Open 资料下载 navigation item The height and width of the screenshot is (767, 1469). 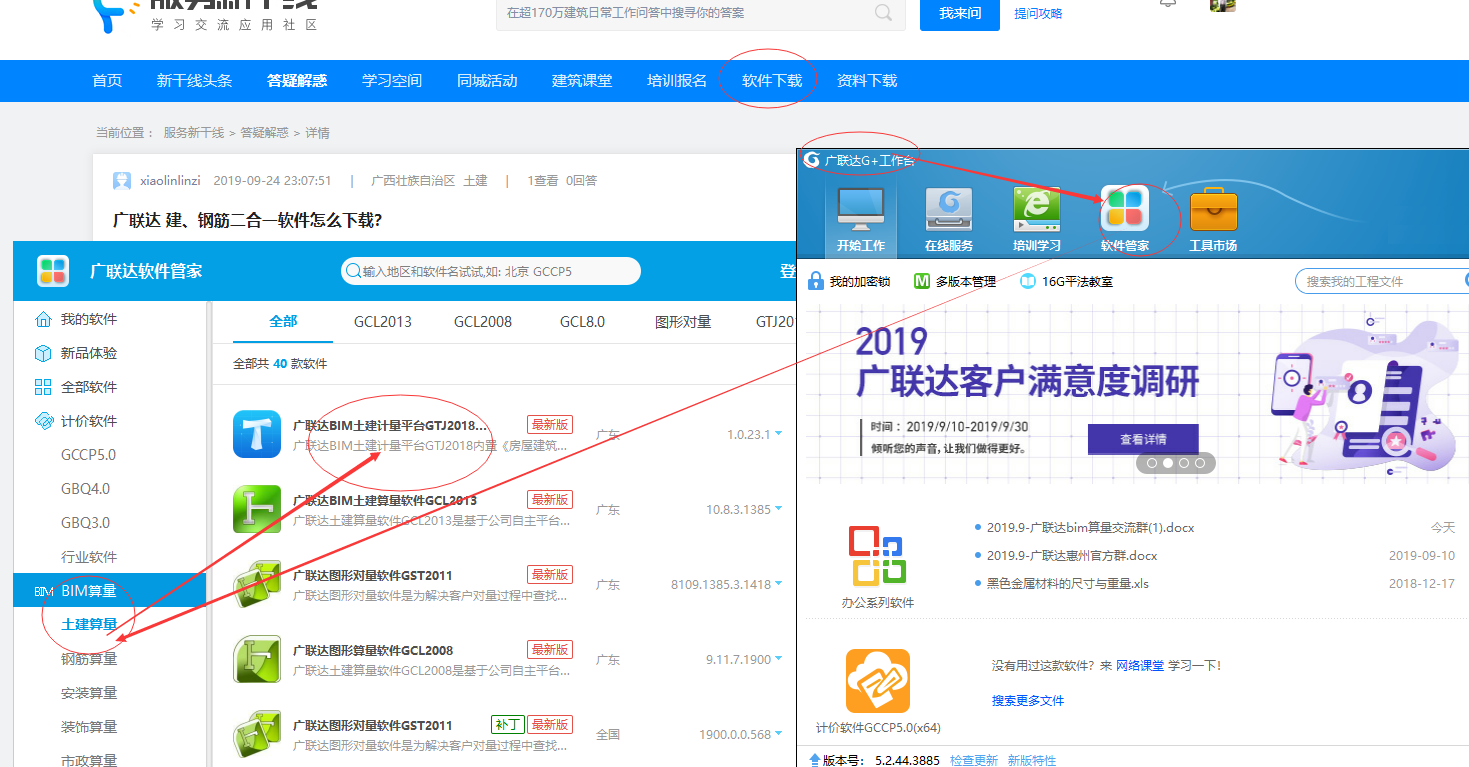[867, 81]
